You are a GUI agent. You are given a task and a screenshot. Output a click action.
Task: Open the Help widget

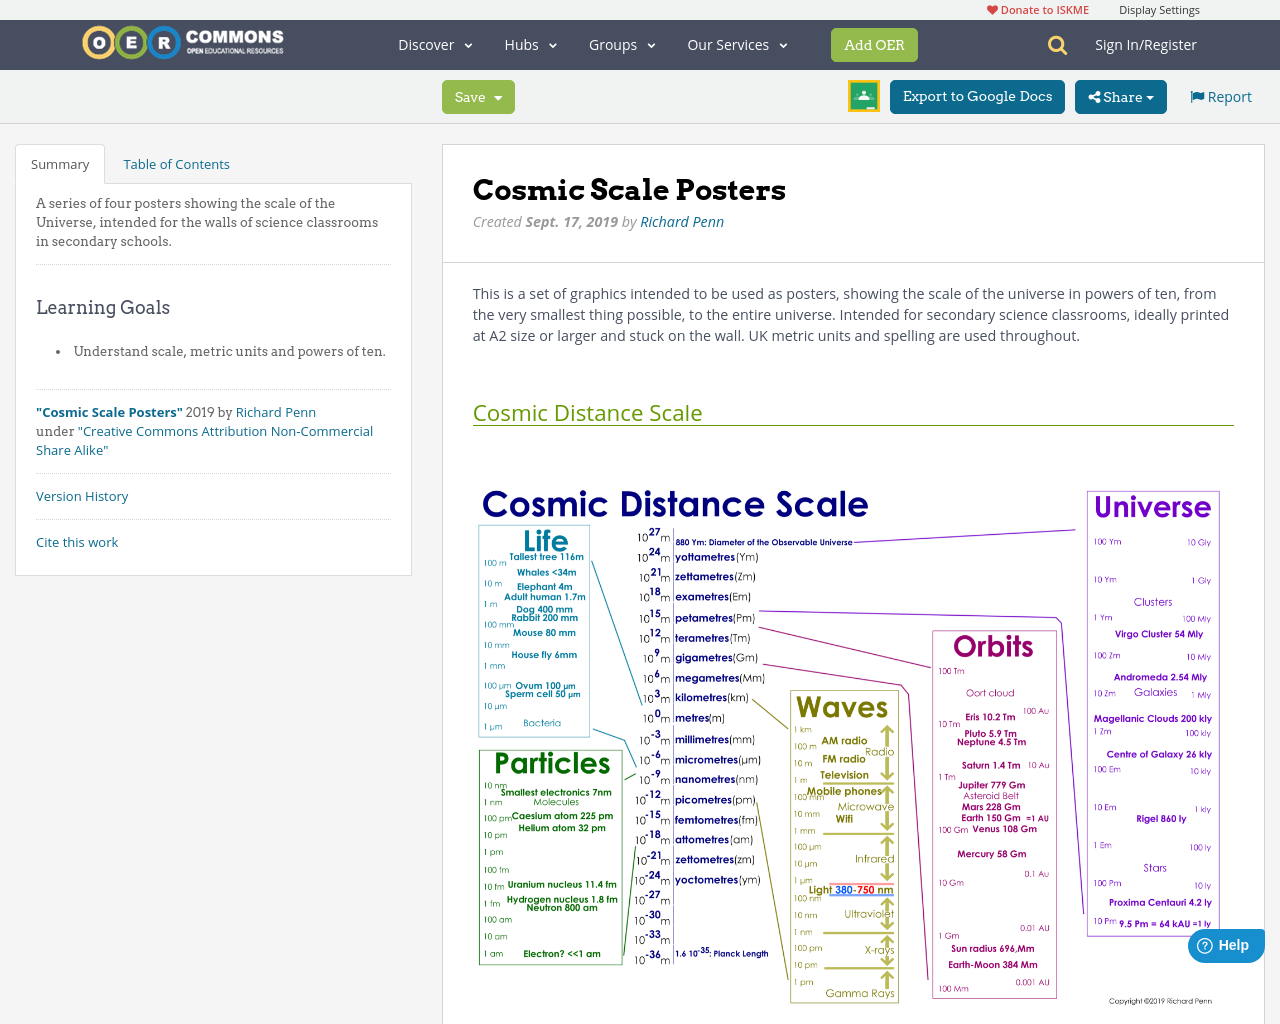pos(1225,945)
